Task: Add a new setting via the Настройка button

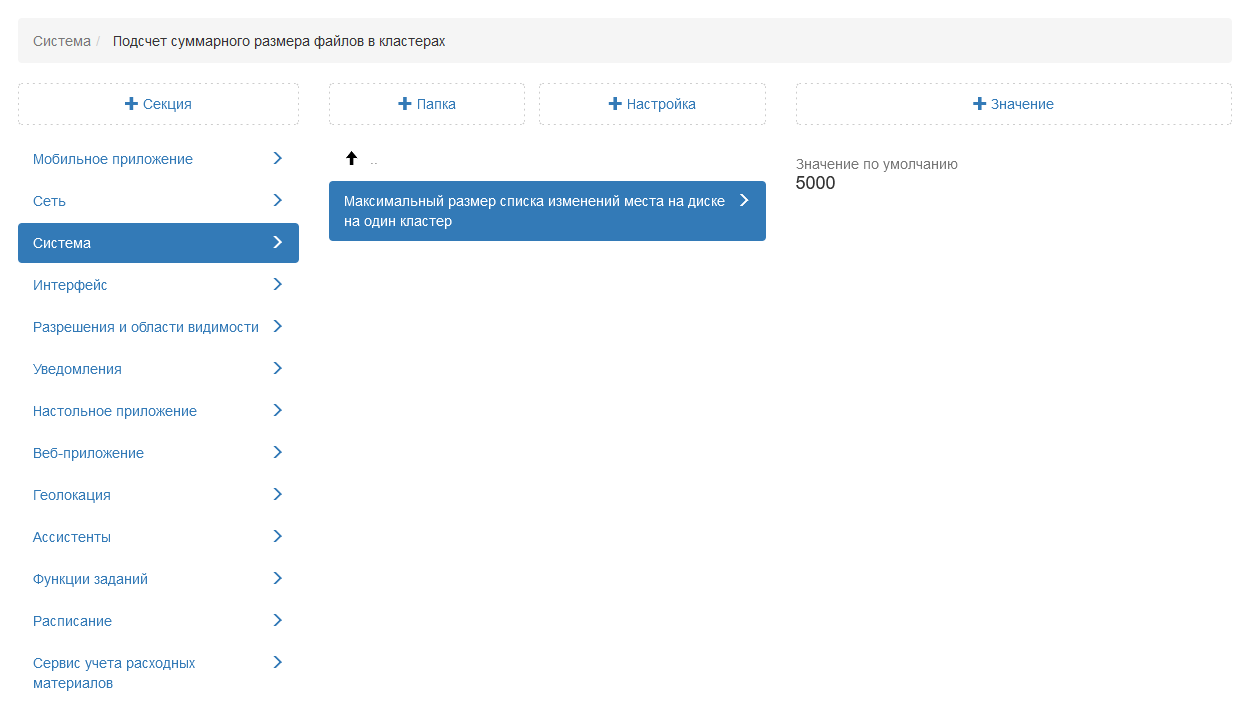Action: pos(652,104)
